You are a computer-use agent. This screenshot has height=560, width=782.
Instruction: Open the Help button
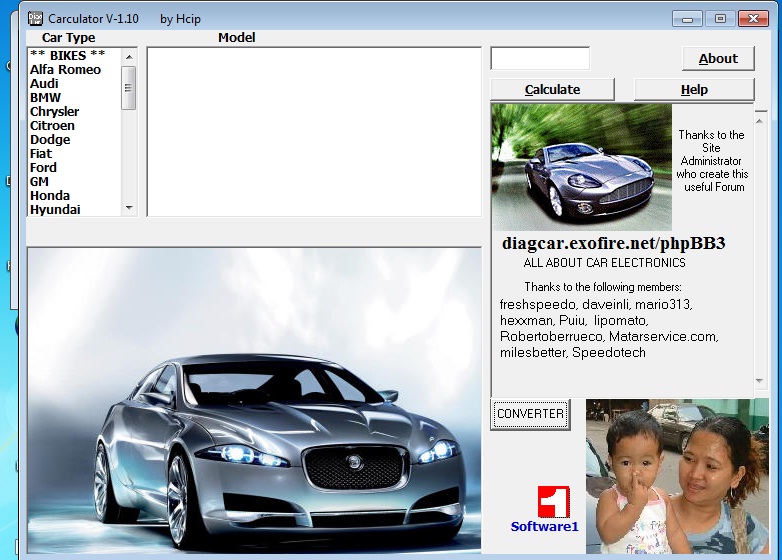pyautogui.click(x=694, y=89)
